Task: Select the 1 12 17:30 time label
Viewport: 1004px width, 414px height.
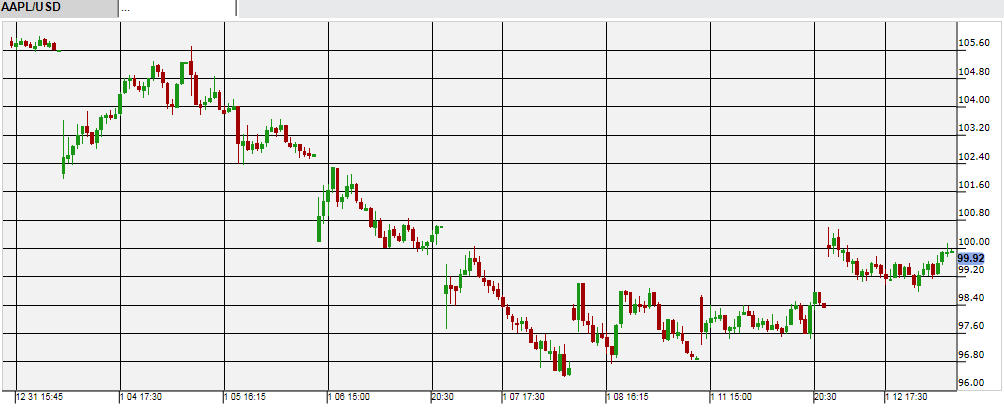Action: [x=908, y=397]
